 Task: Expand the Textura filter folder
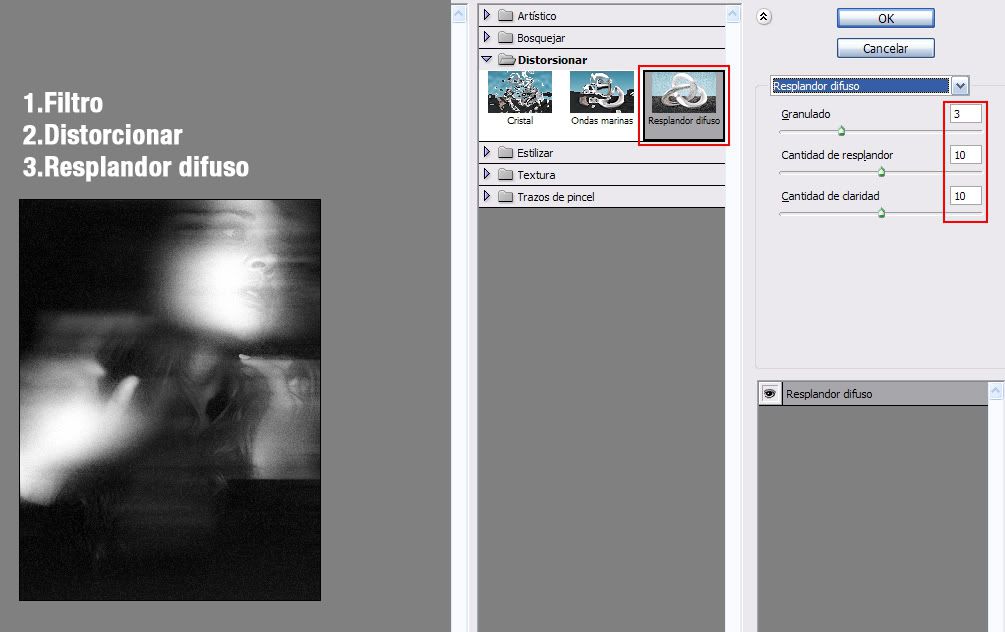point(486,174)
